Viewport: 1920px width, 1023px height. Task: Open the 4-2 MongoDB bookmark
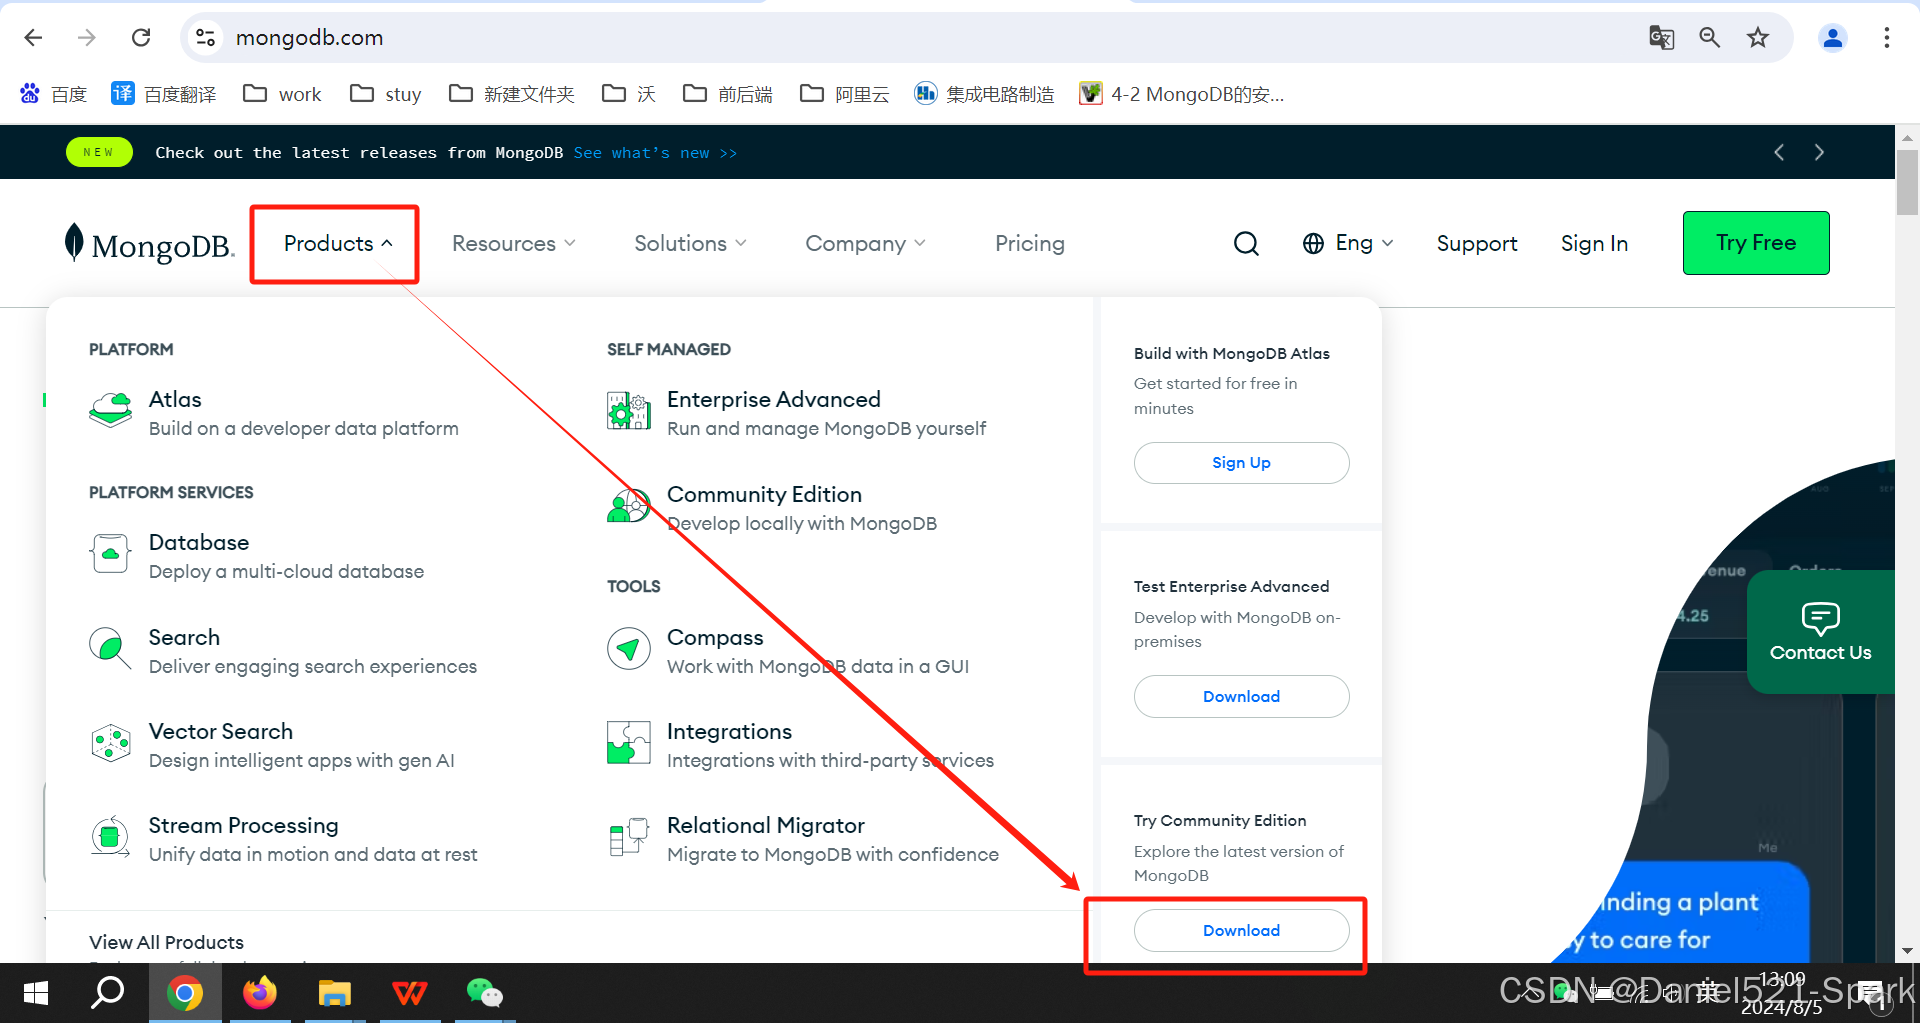point(1182,94)
